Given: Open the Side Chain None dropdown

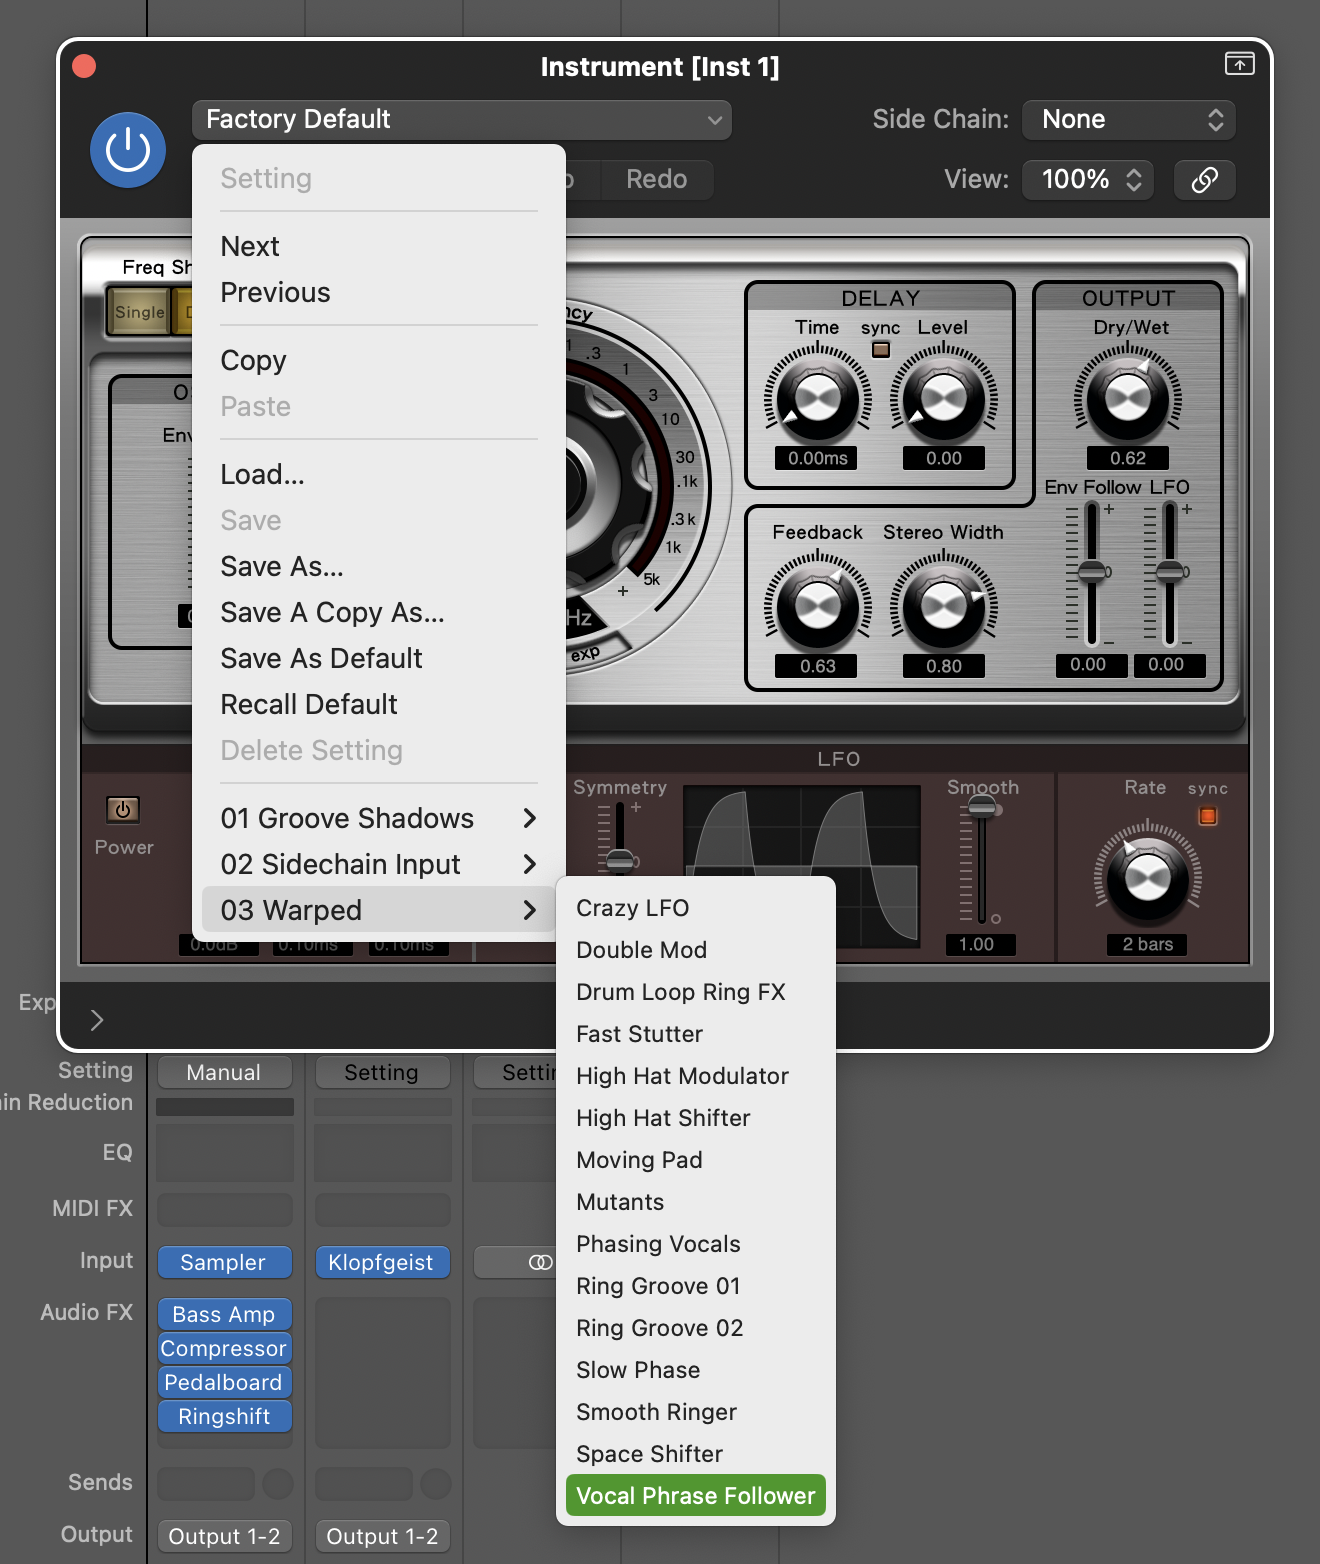Looking at the screenshot, I should [1129, 120].
